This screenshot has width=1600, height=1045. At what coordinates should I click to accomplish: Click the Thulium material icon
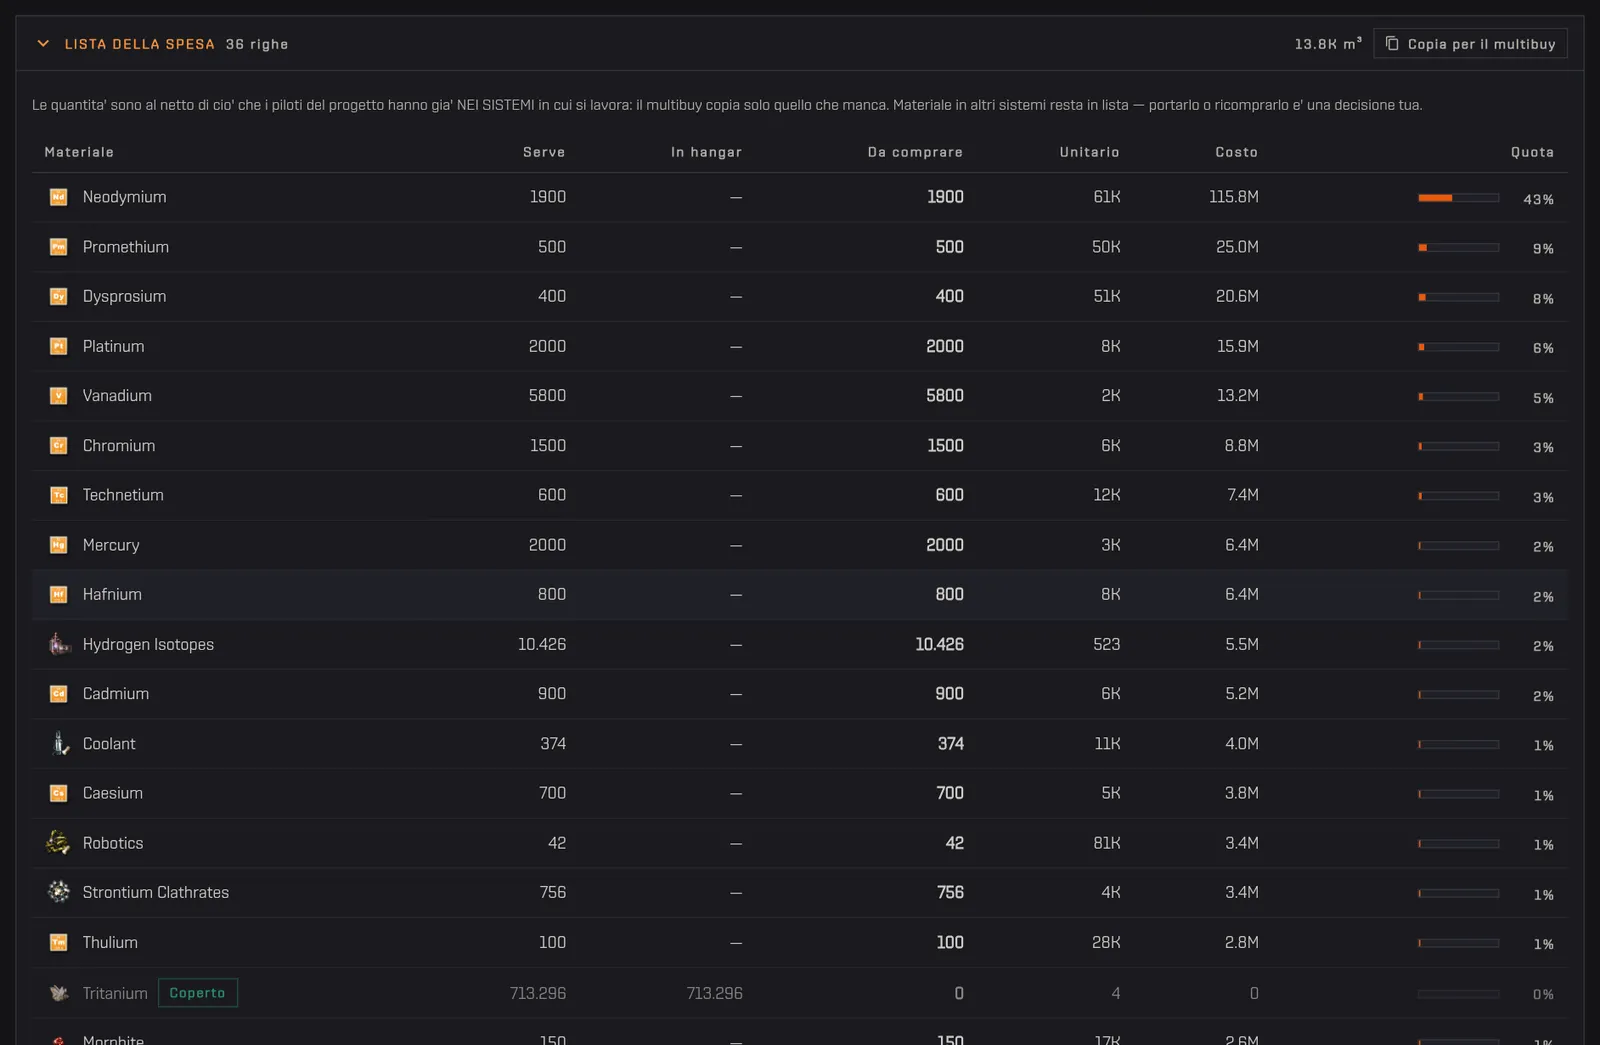click(x=59, y=942)
